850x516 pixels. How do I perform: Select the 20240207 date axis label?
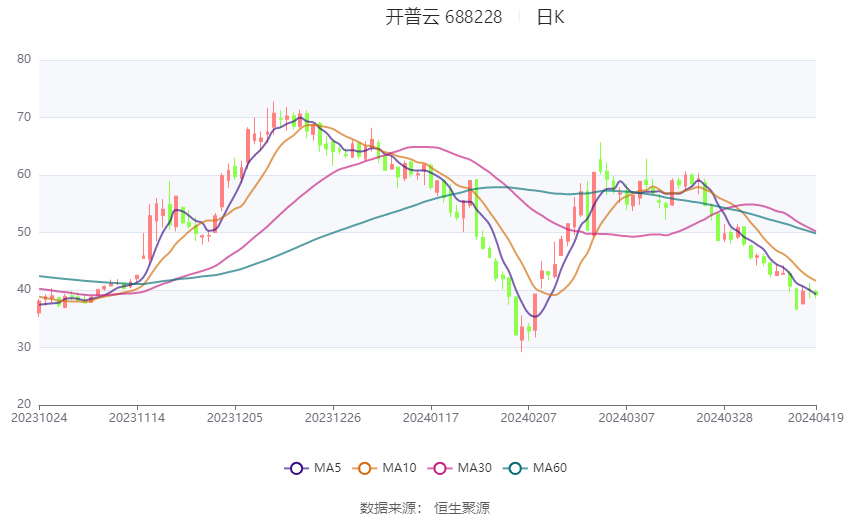(527, 417)
